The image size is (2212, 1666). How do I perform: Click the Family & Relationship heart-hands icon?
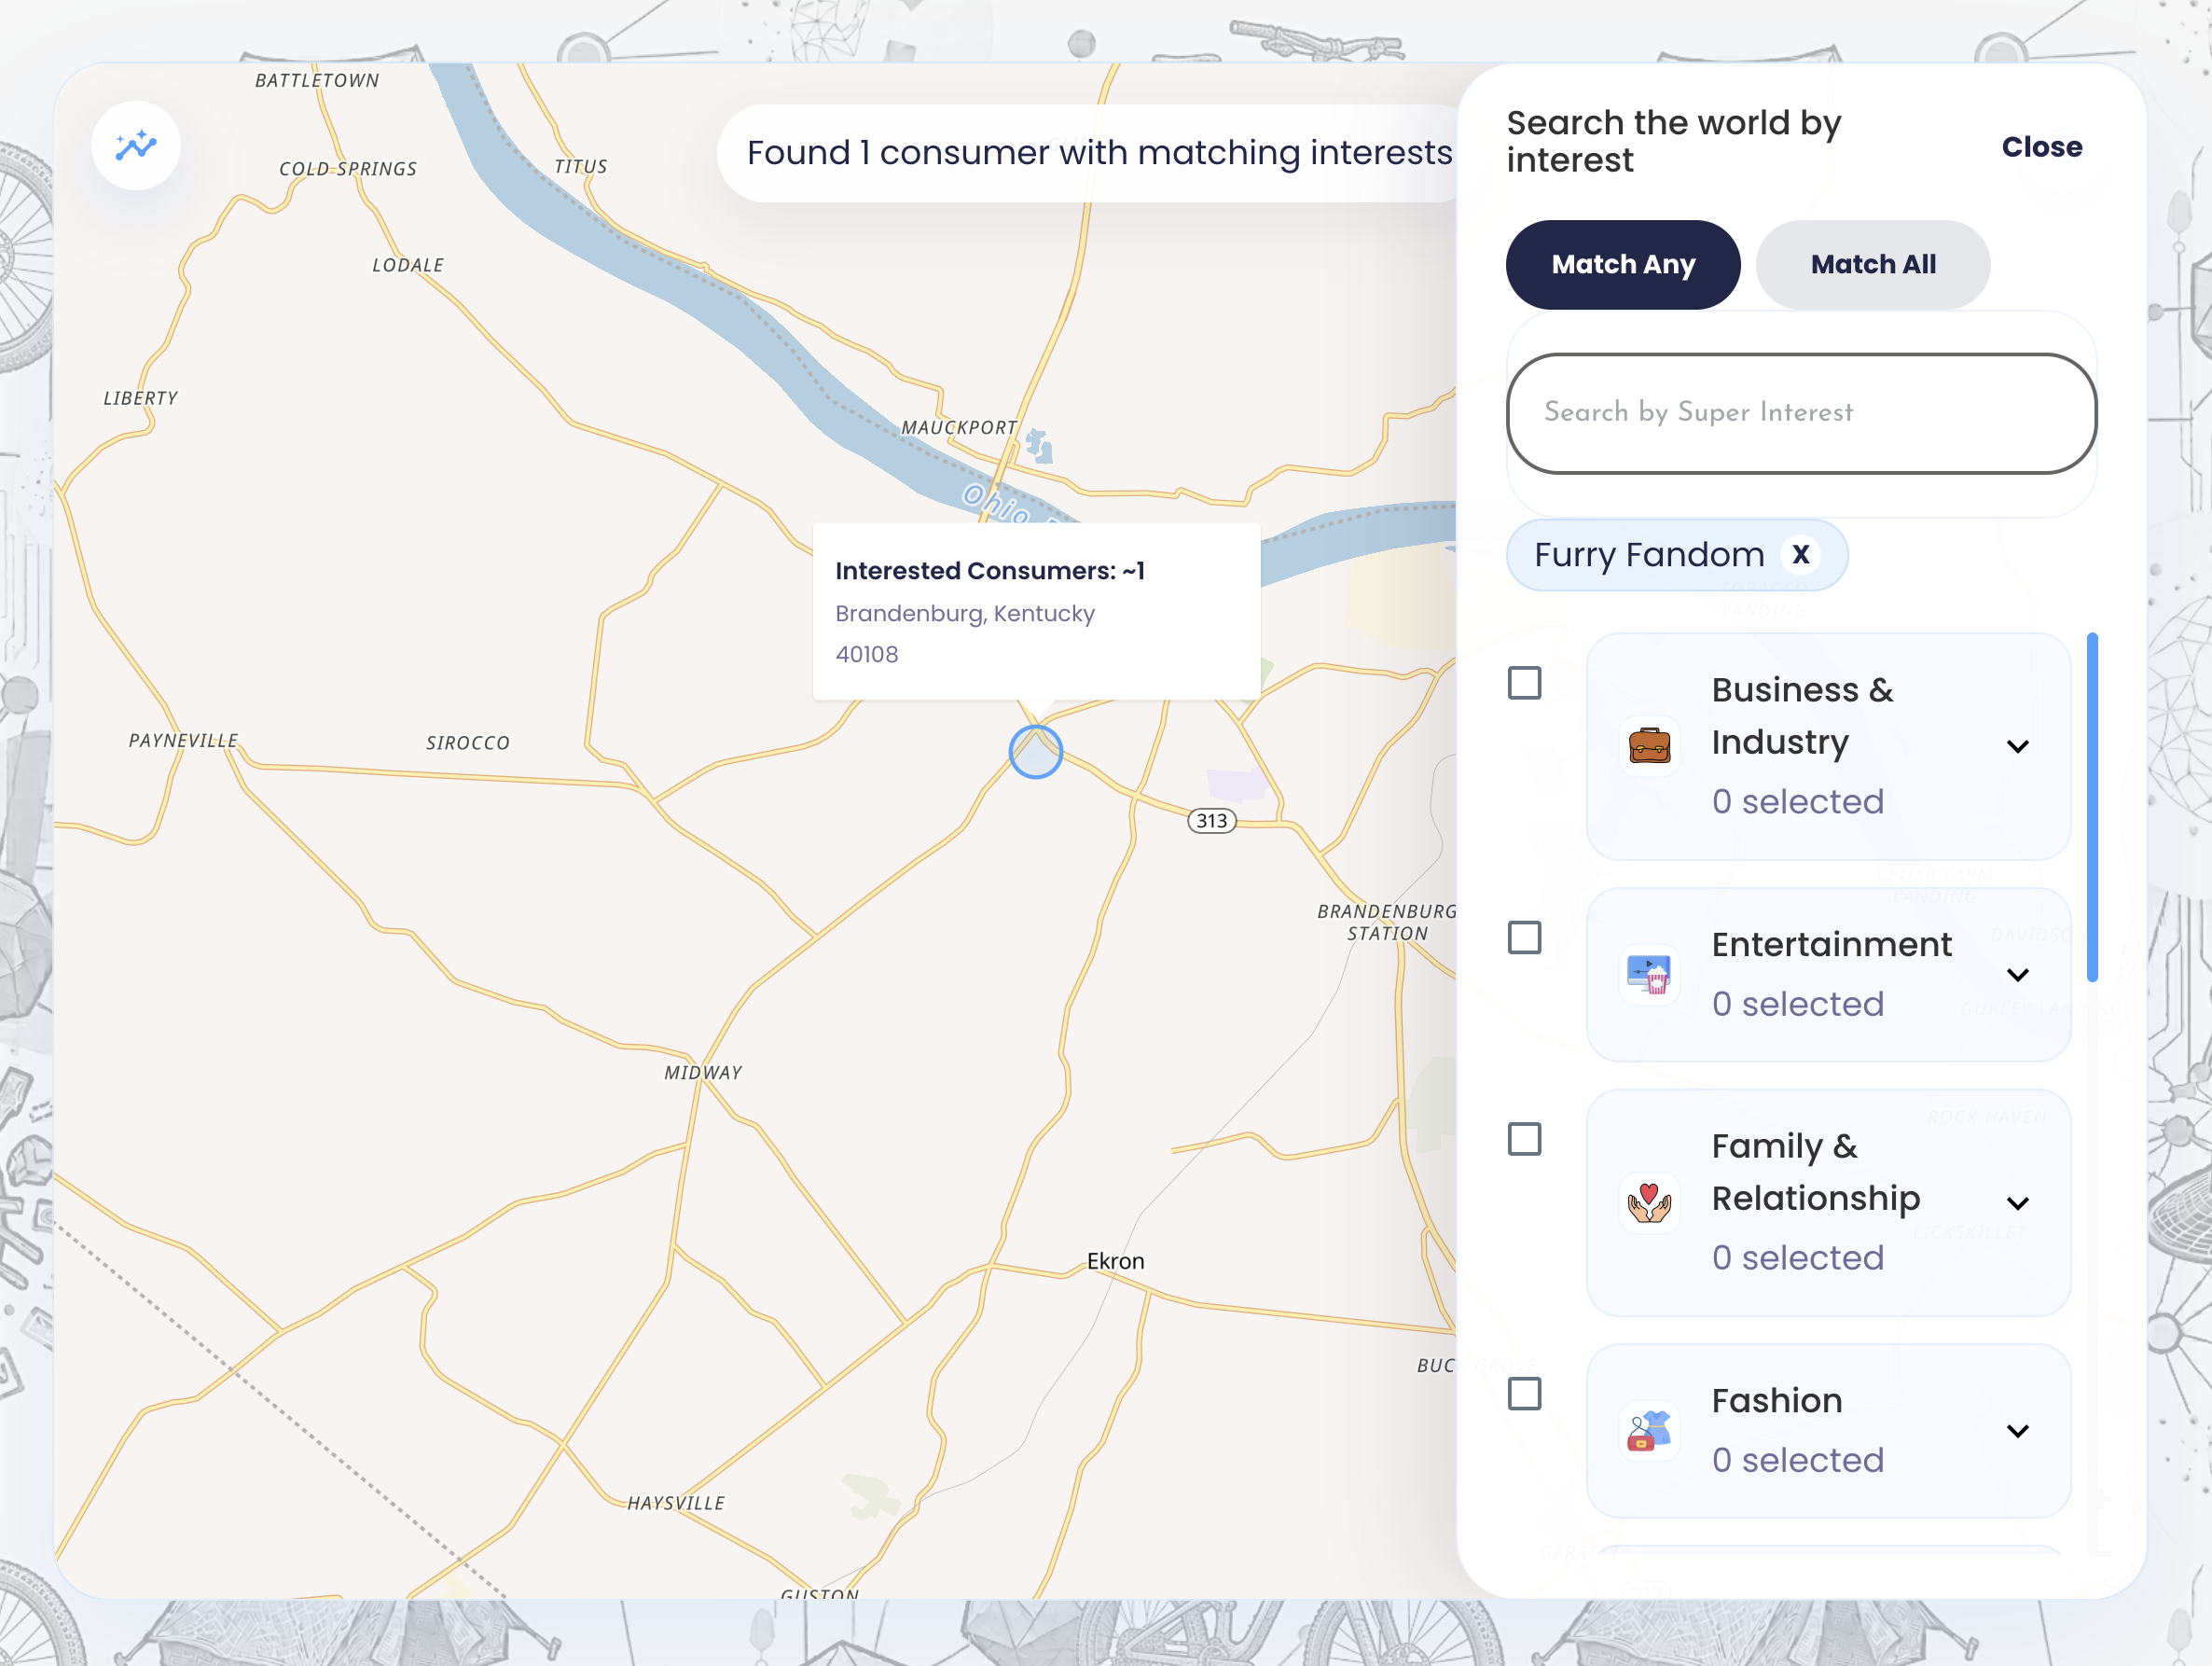pos(1649,1202)
